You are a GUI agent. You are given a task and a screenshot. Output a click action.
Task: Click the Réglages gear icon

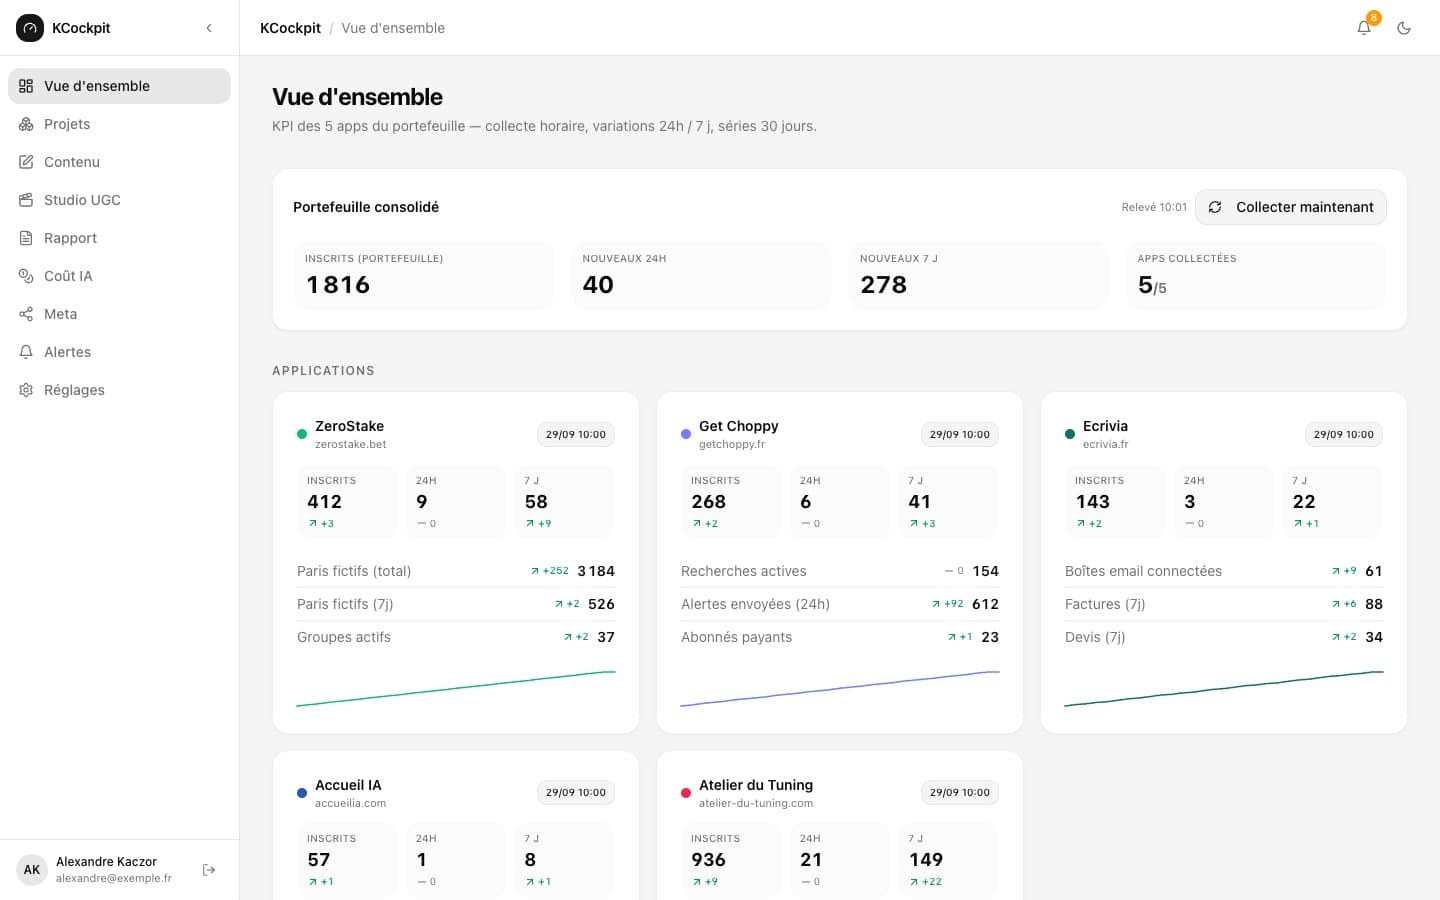pyautogui.click(x=26, y=390)
